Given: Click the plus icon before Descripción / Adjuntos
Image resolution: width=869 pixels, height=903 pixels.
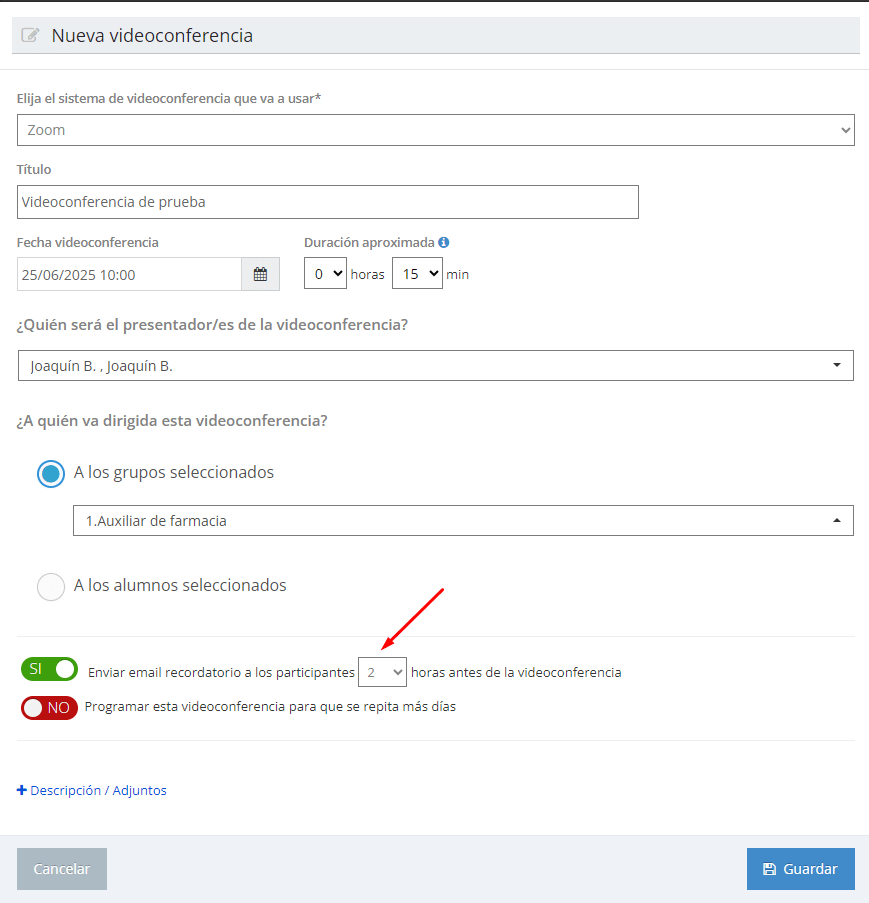Looking at the screenshot, I should pos(22,790).
